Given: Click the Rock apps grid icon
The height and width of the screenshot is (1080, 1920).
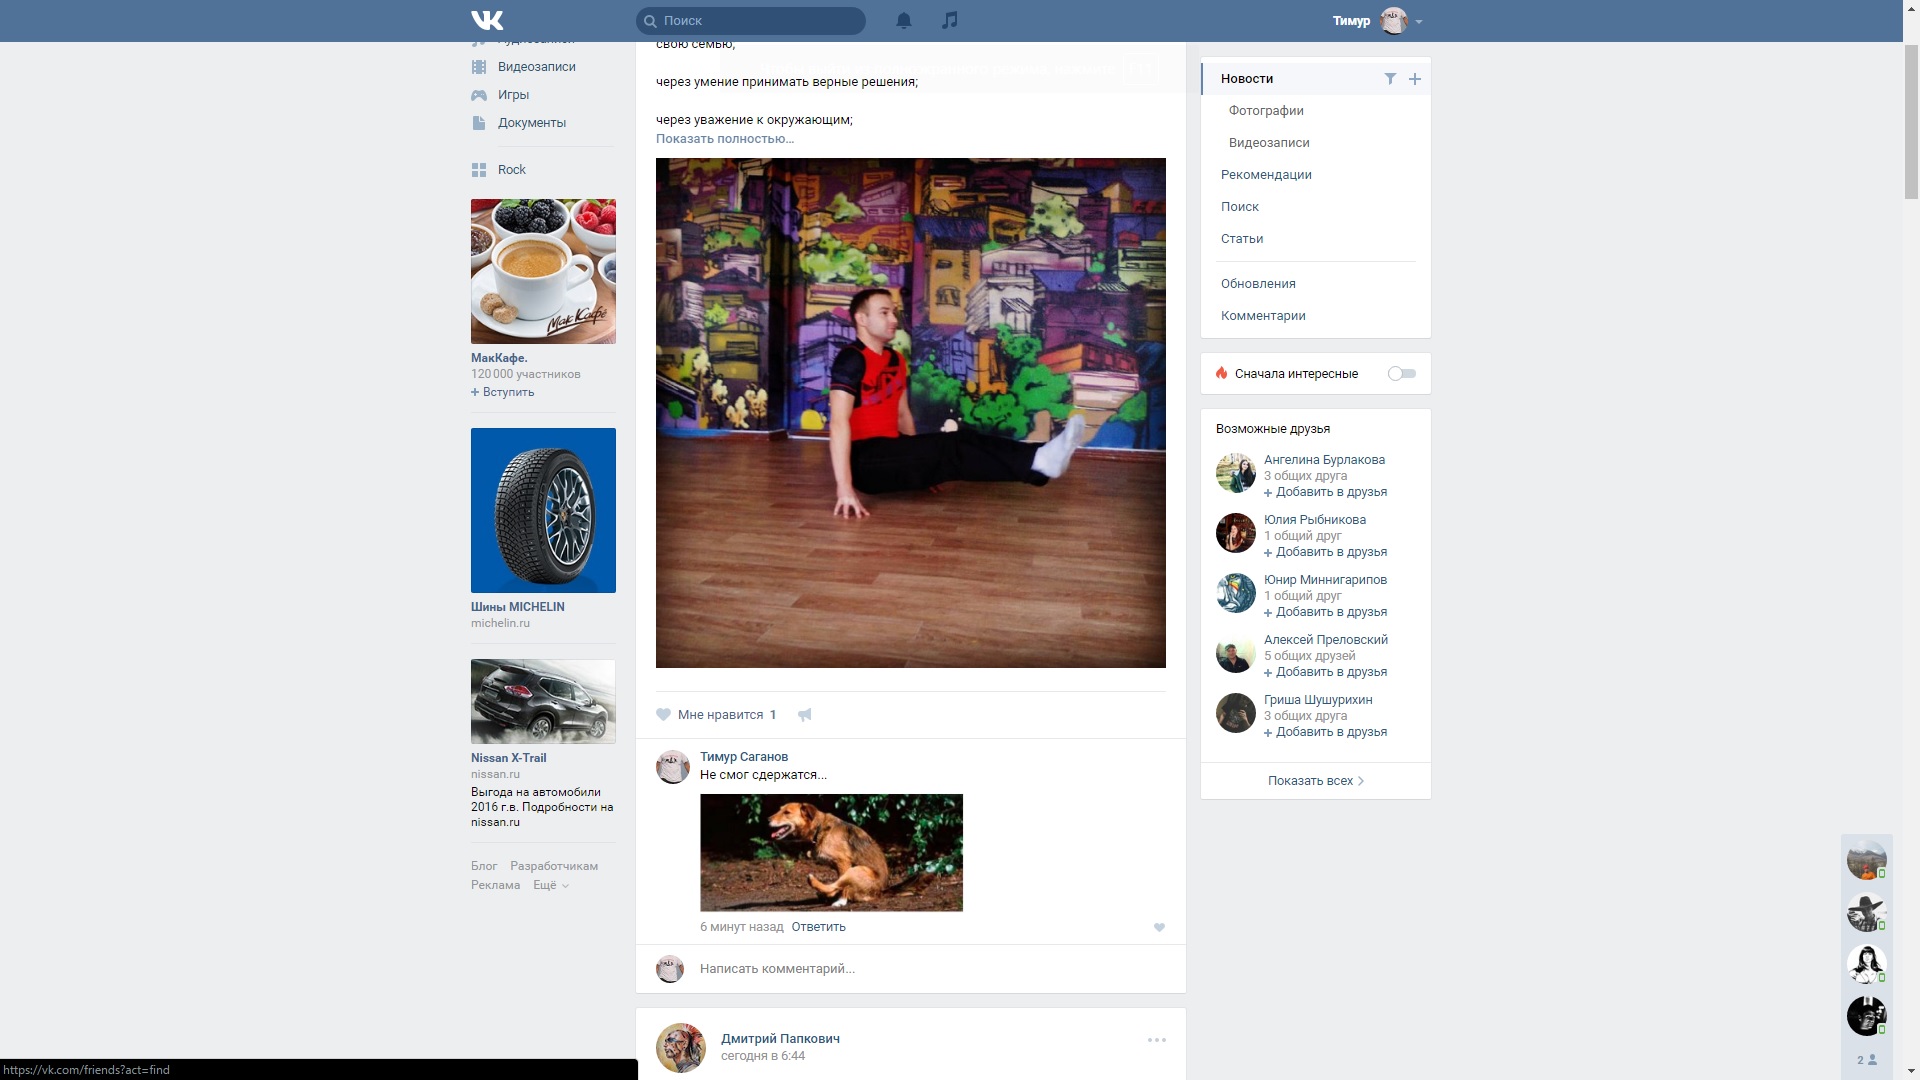Looking at the screenshot, I should tap(479, 170).
